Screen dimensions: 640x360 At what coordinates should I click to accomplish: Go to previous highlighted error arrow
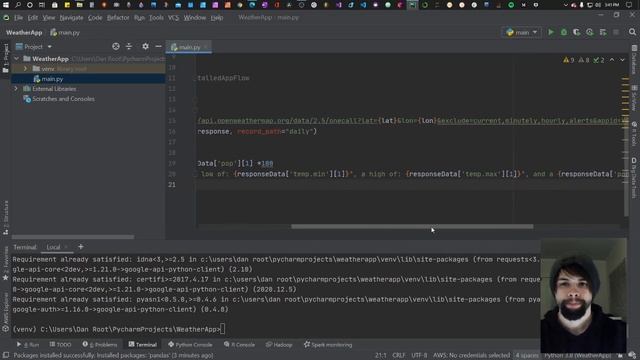click(x=612, y=60)
